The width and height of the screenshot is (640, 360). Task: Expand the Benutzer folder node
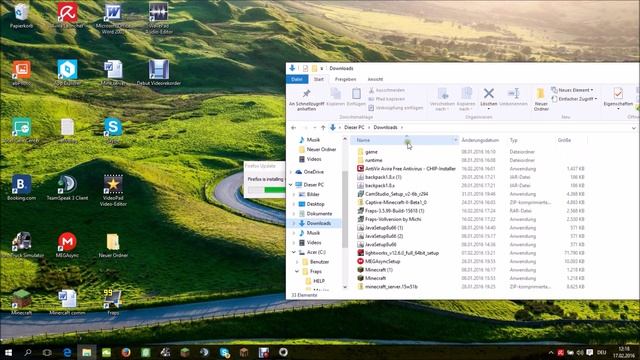click(x=297, y=262)
